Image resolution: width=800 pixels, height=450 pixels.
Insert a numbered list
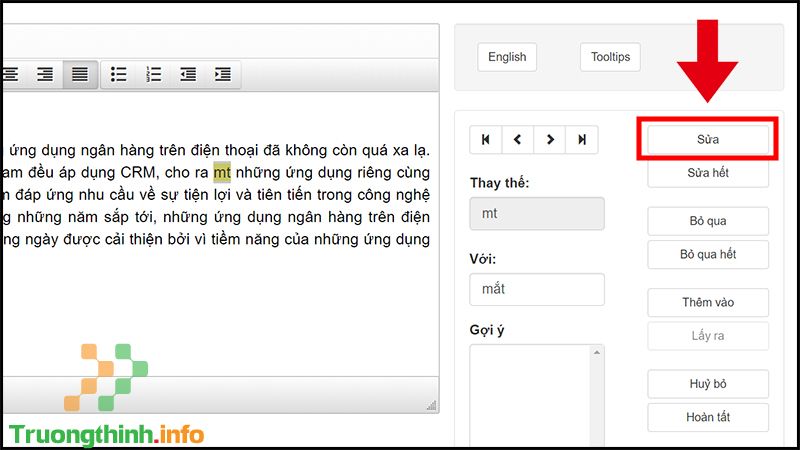pos(153,74)
